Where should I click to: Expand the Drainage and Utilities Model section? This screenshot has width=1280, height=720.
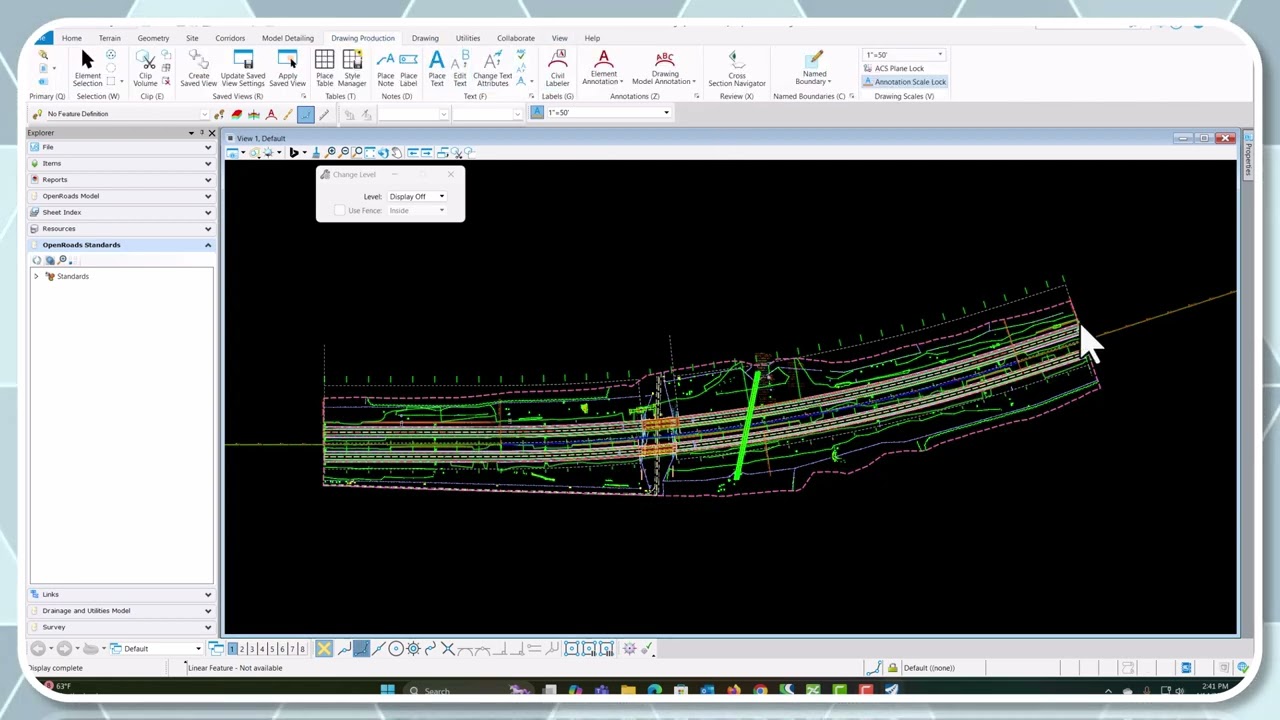pos(121,610)
